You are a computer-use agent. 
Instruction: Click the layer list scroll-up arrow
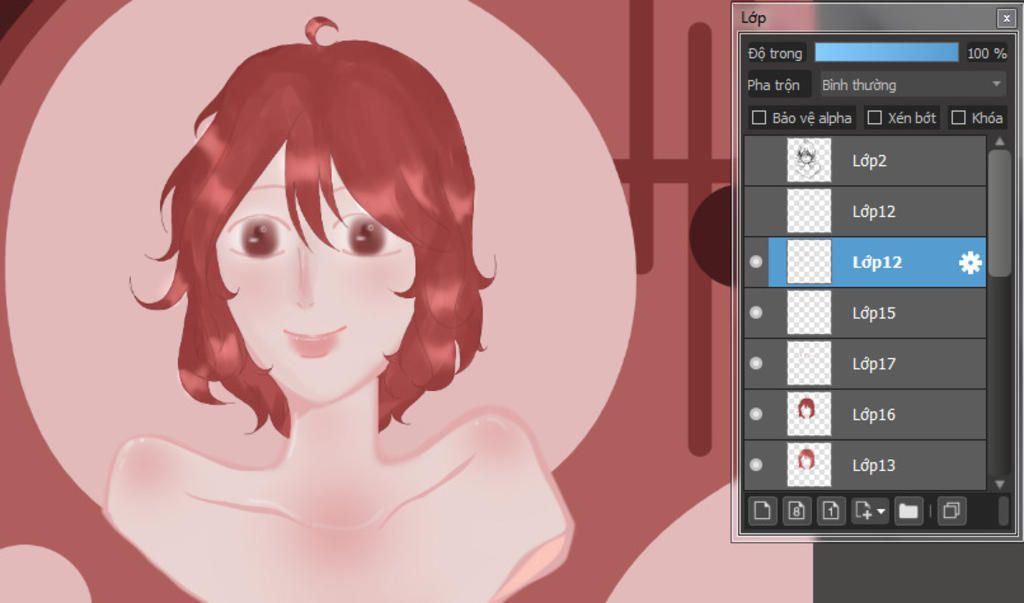point(1000,142)
